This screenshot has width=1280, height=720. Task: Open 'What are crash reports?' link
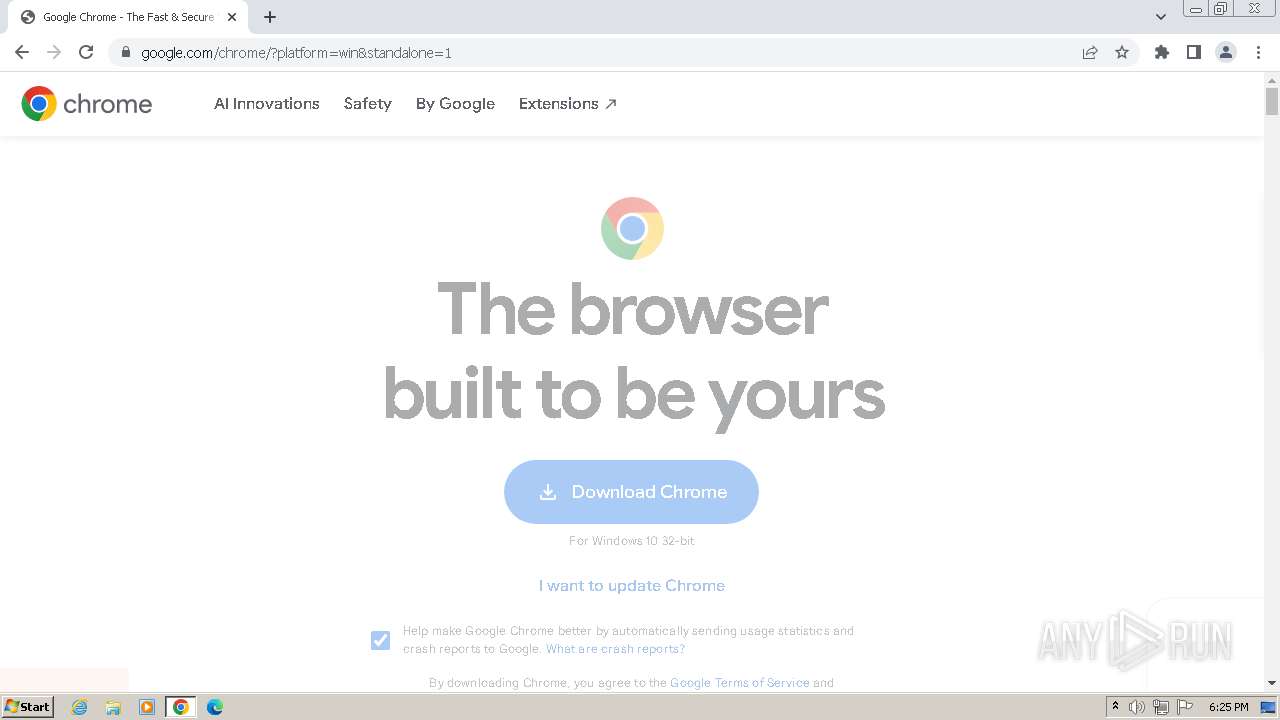click(615, 649)
